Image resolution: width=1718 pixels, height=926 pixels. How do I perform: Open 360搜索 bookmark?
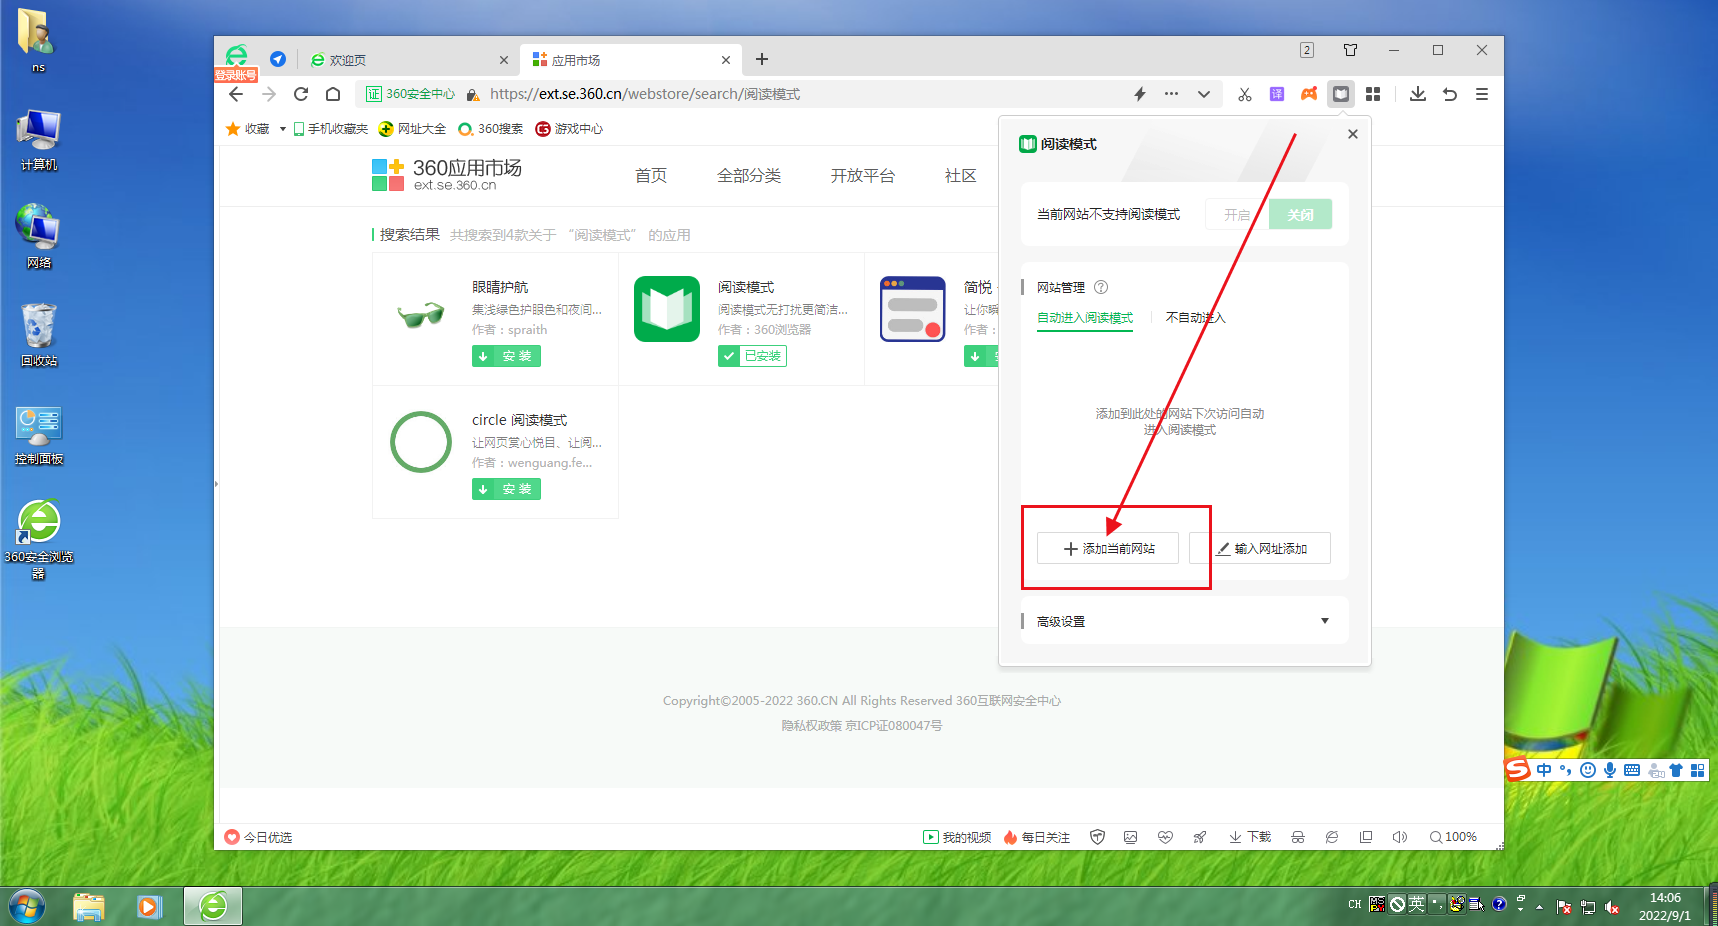tap(491, 129)
